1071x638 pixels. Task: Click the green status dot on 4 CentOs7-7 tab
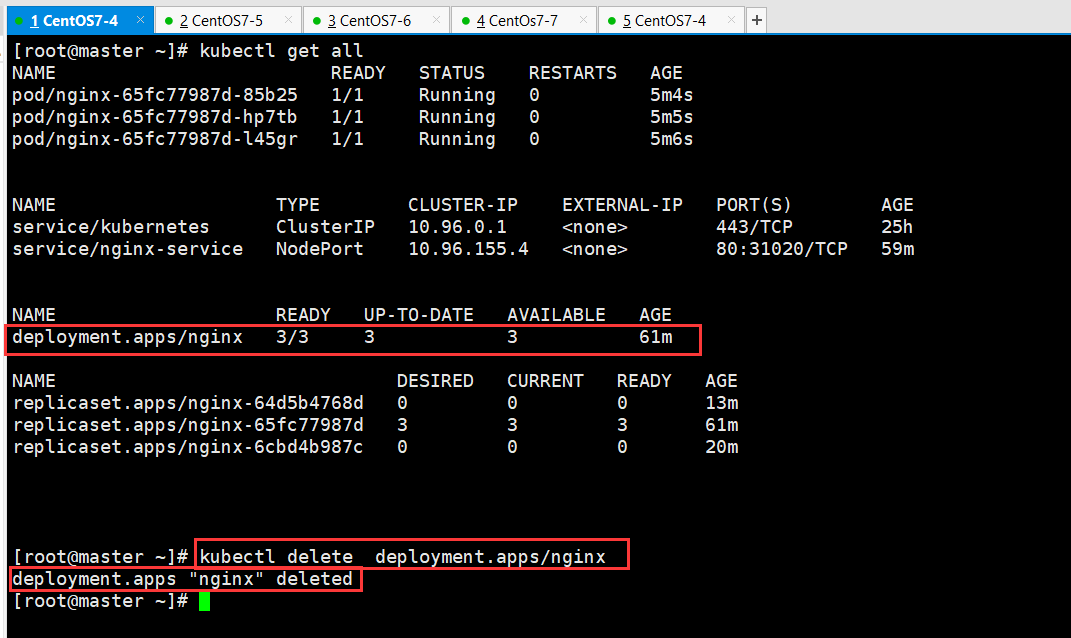point(466,21)
